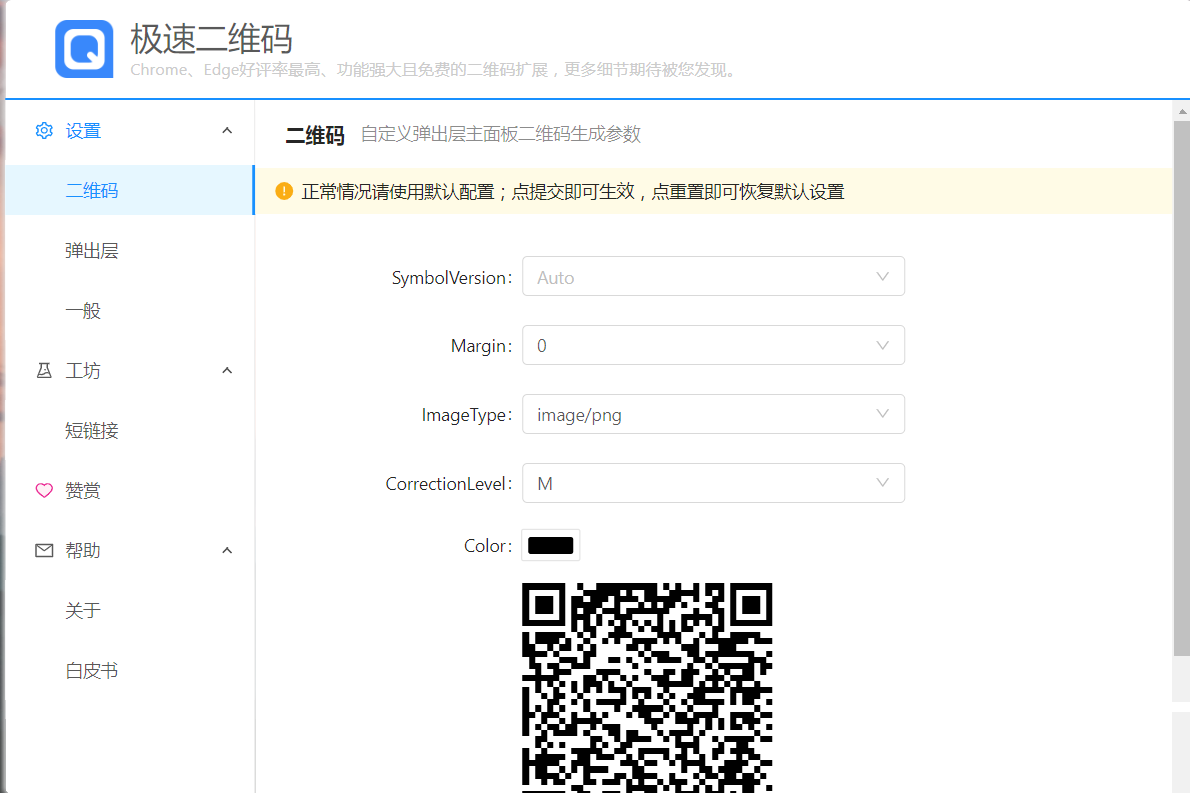Click the Color label
Viewport: 1190px width, 793px height.
click(488, 546)
